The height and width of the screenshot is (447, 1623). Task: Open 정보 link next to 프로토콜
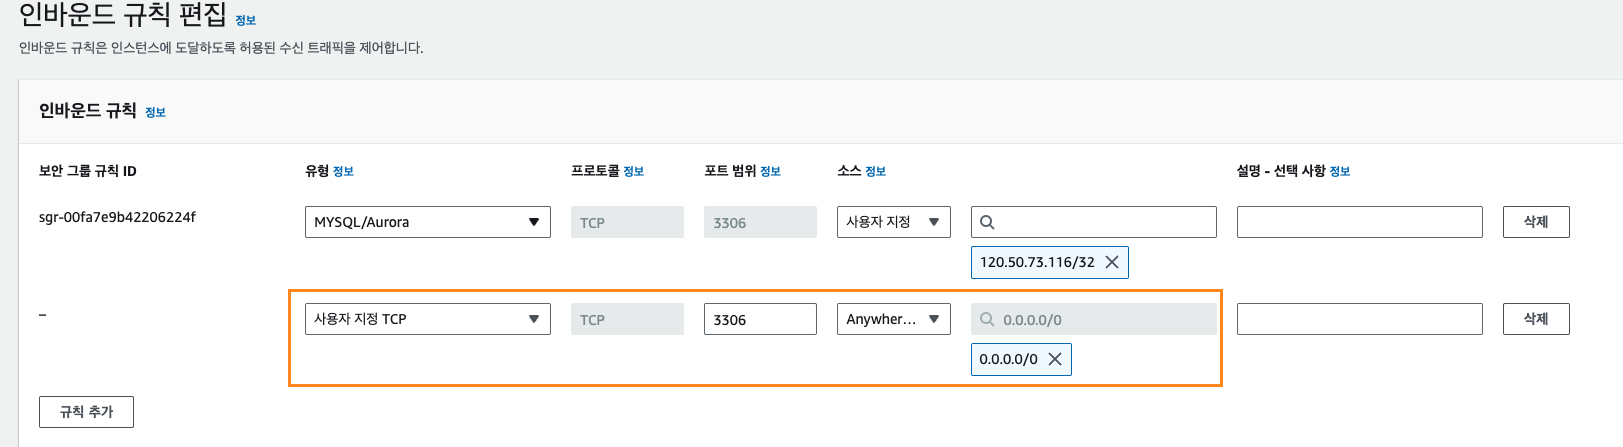[x=634, y=171]
